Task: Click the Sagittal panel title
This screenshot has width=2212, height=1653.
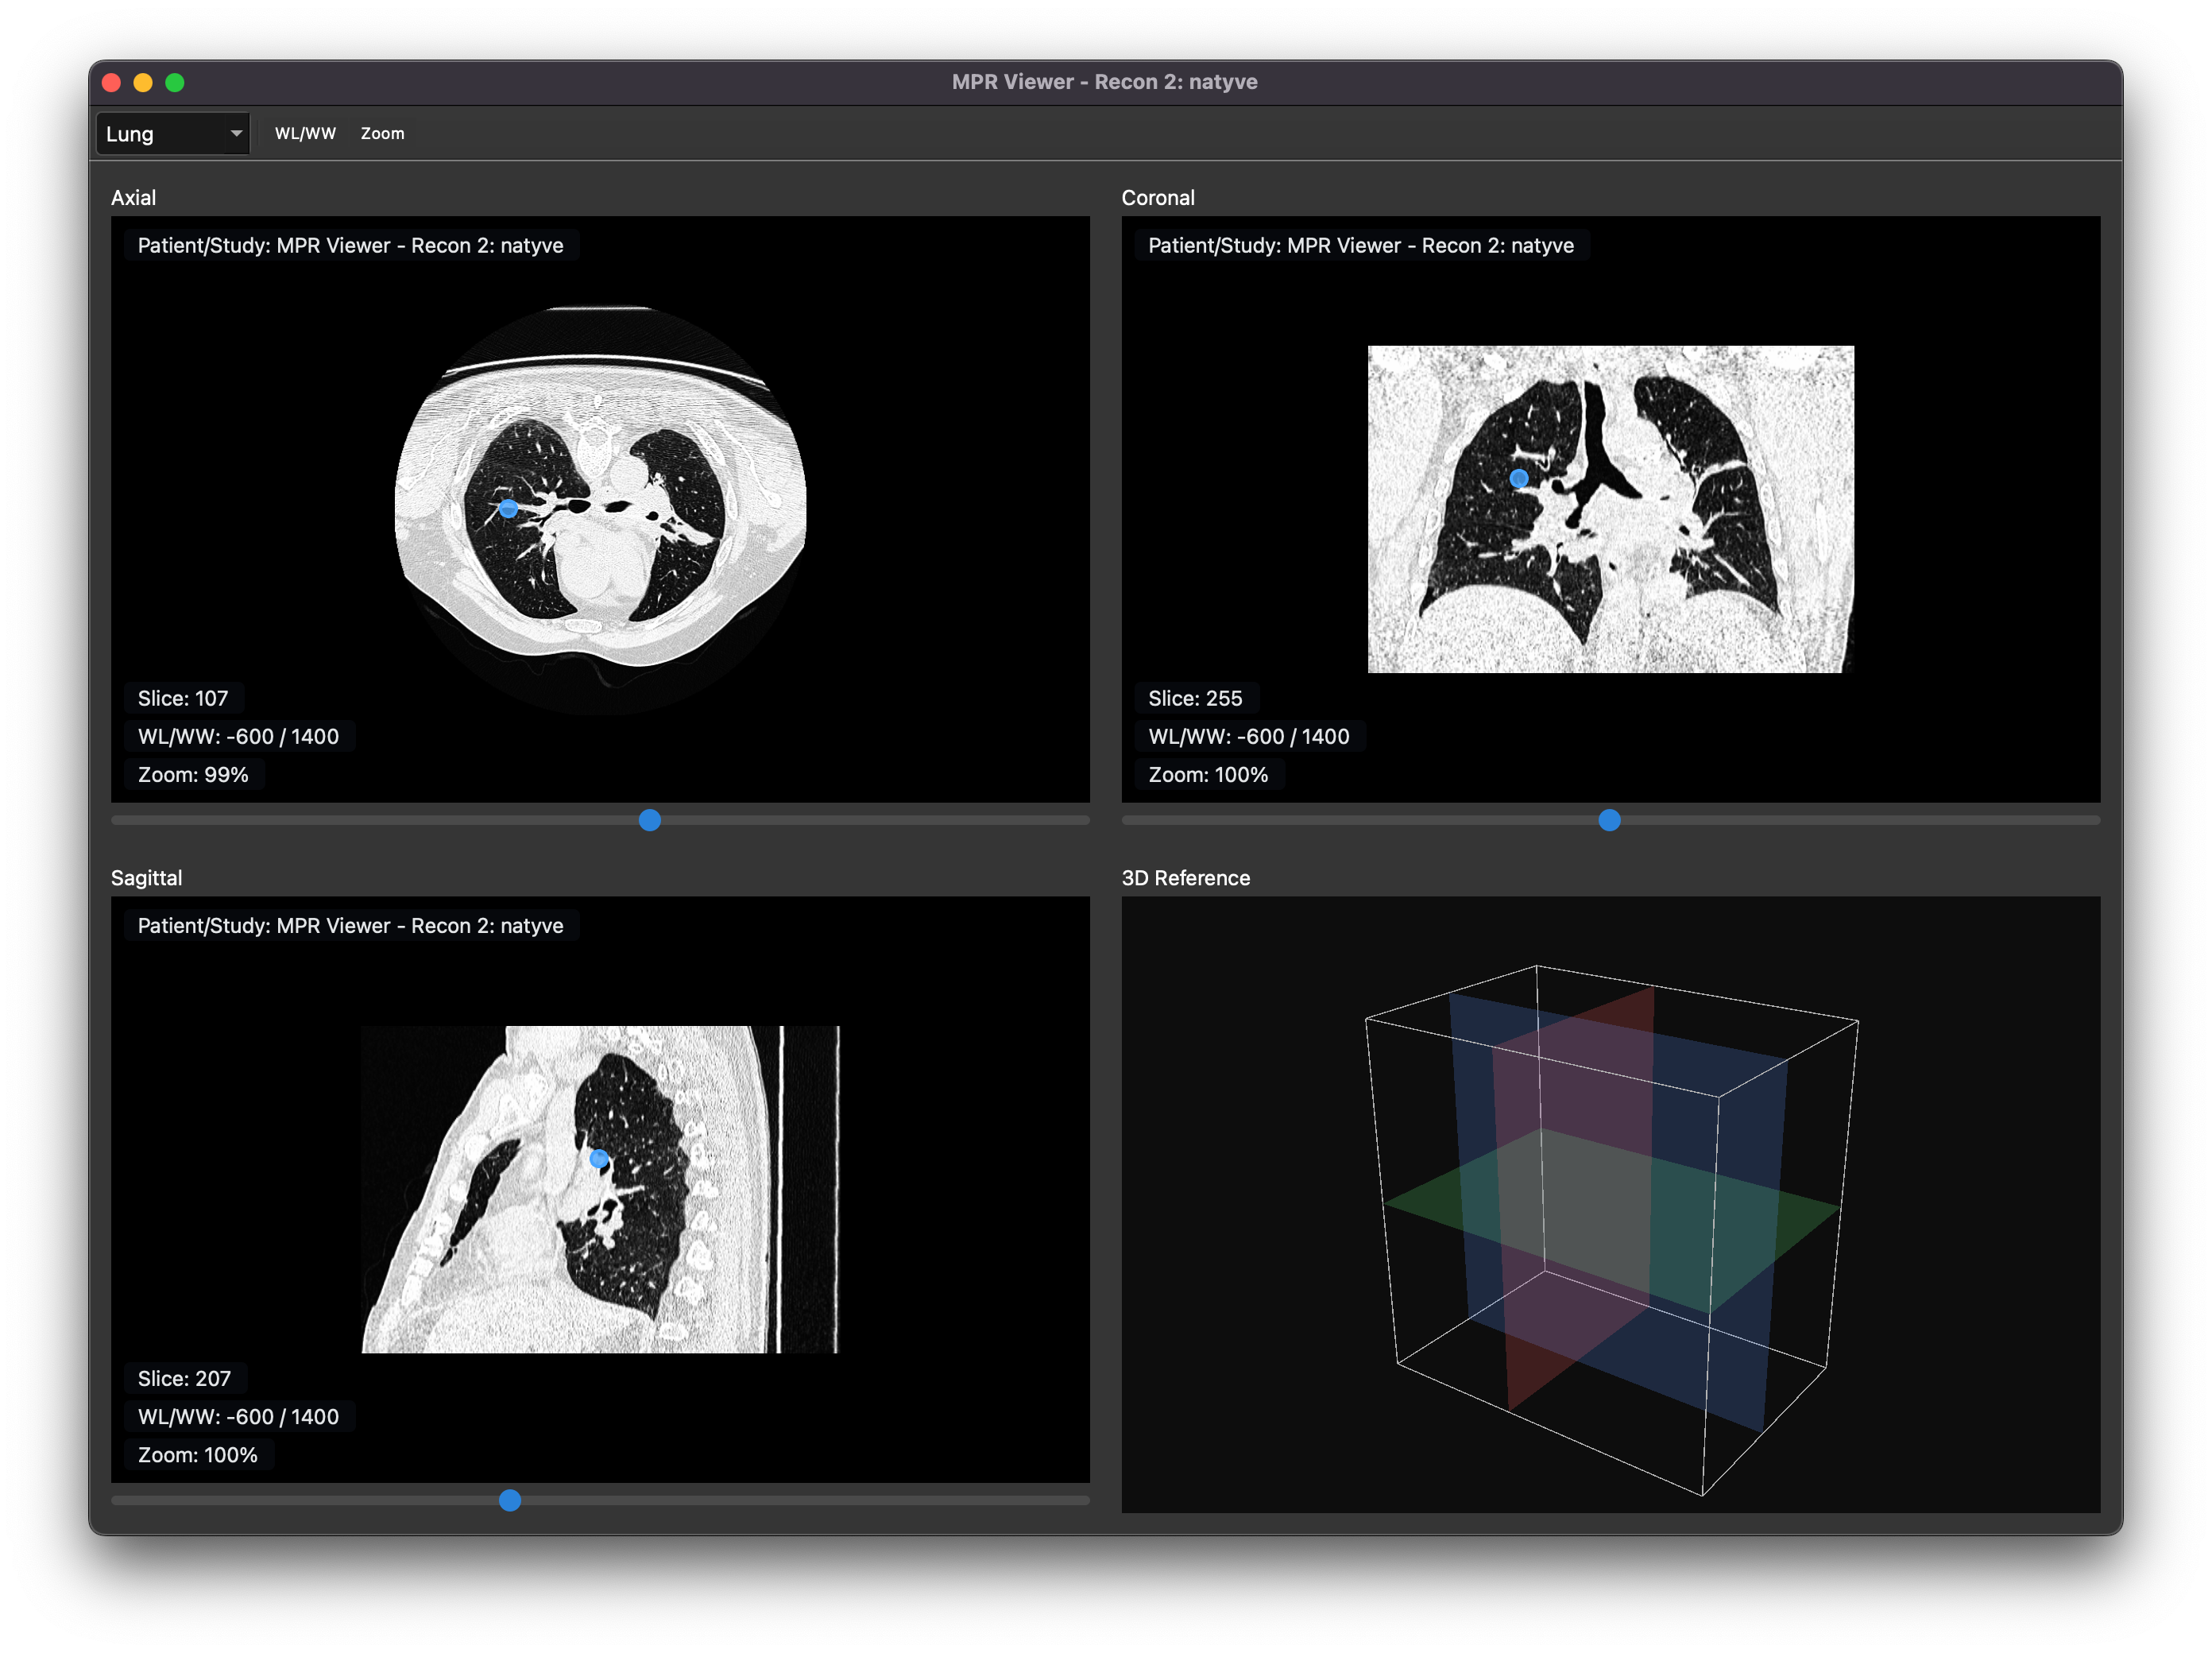Action: tap(146, 877)
